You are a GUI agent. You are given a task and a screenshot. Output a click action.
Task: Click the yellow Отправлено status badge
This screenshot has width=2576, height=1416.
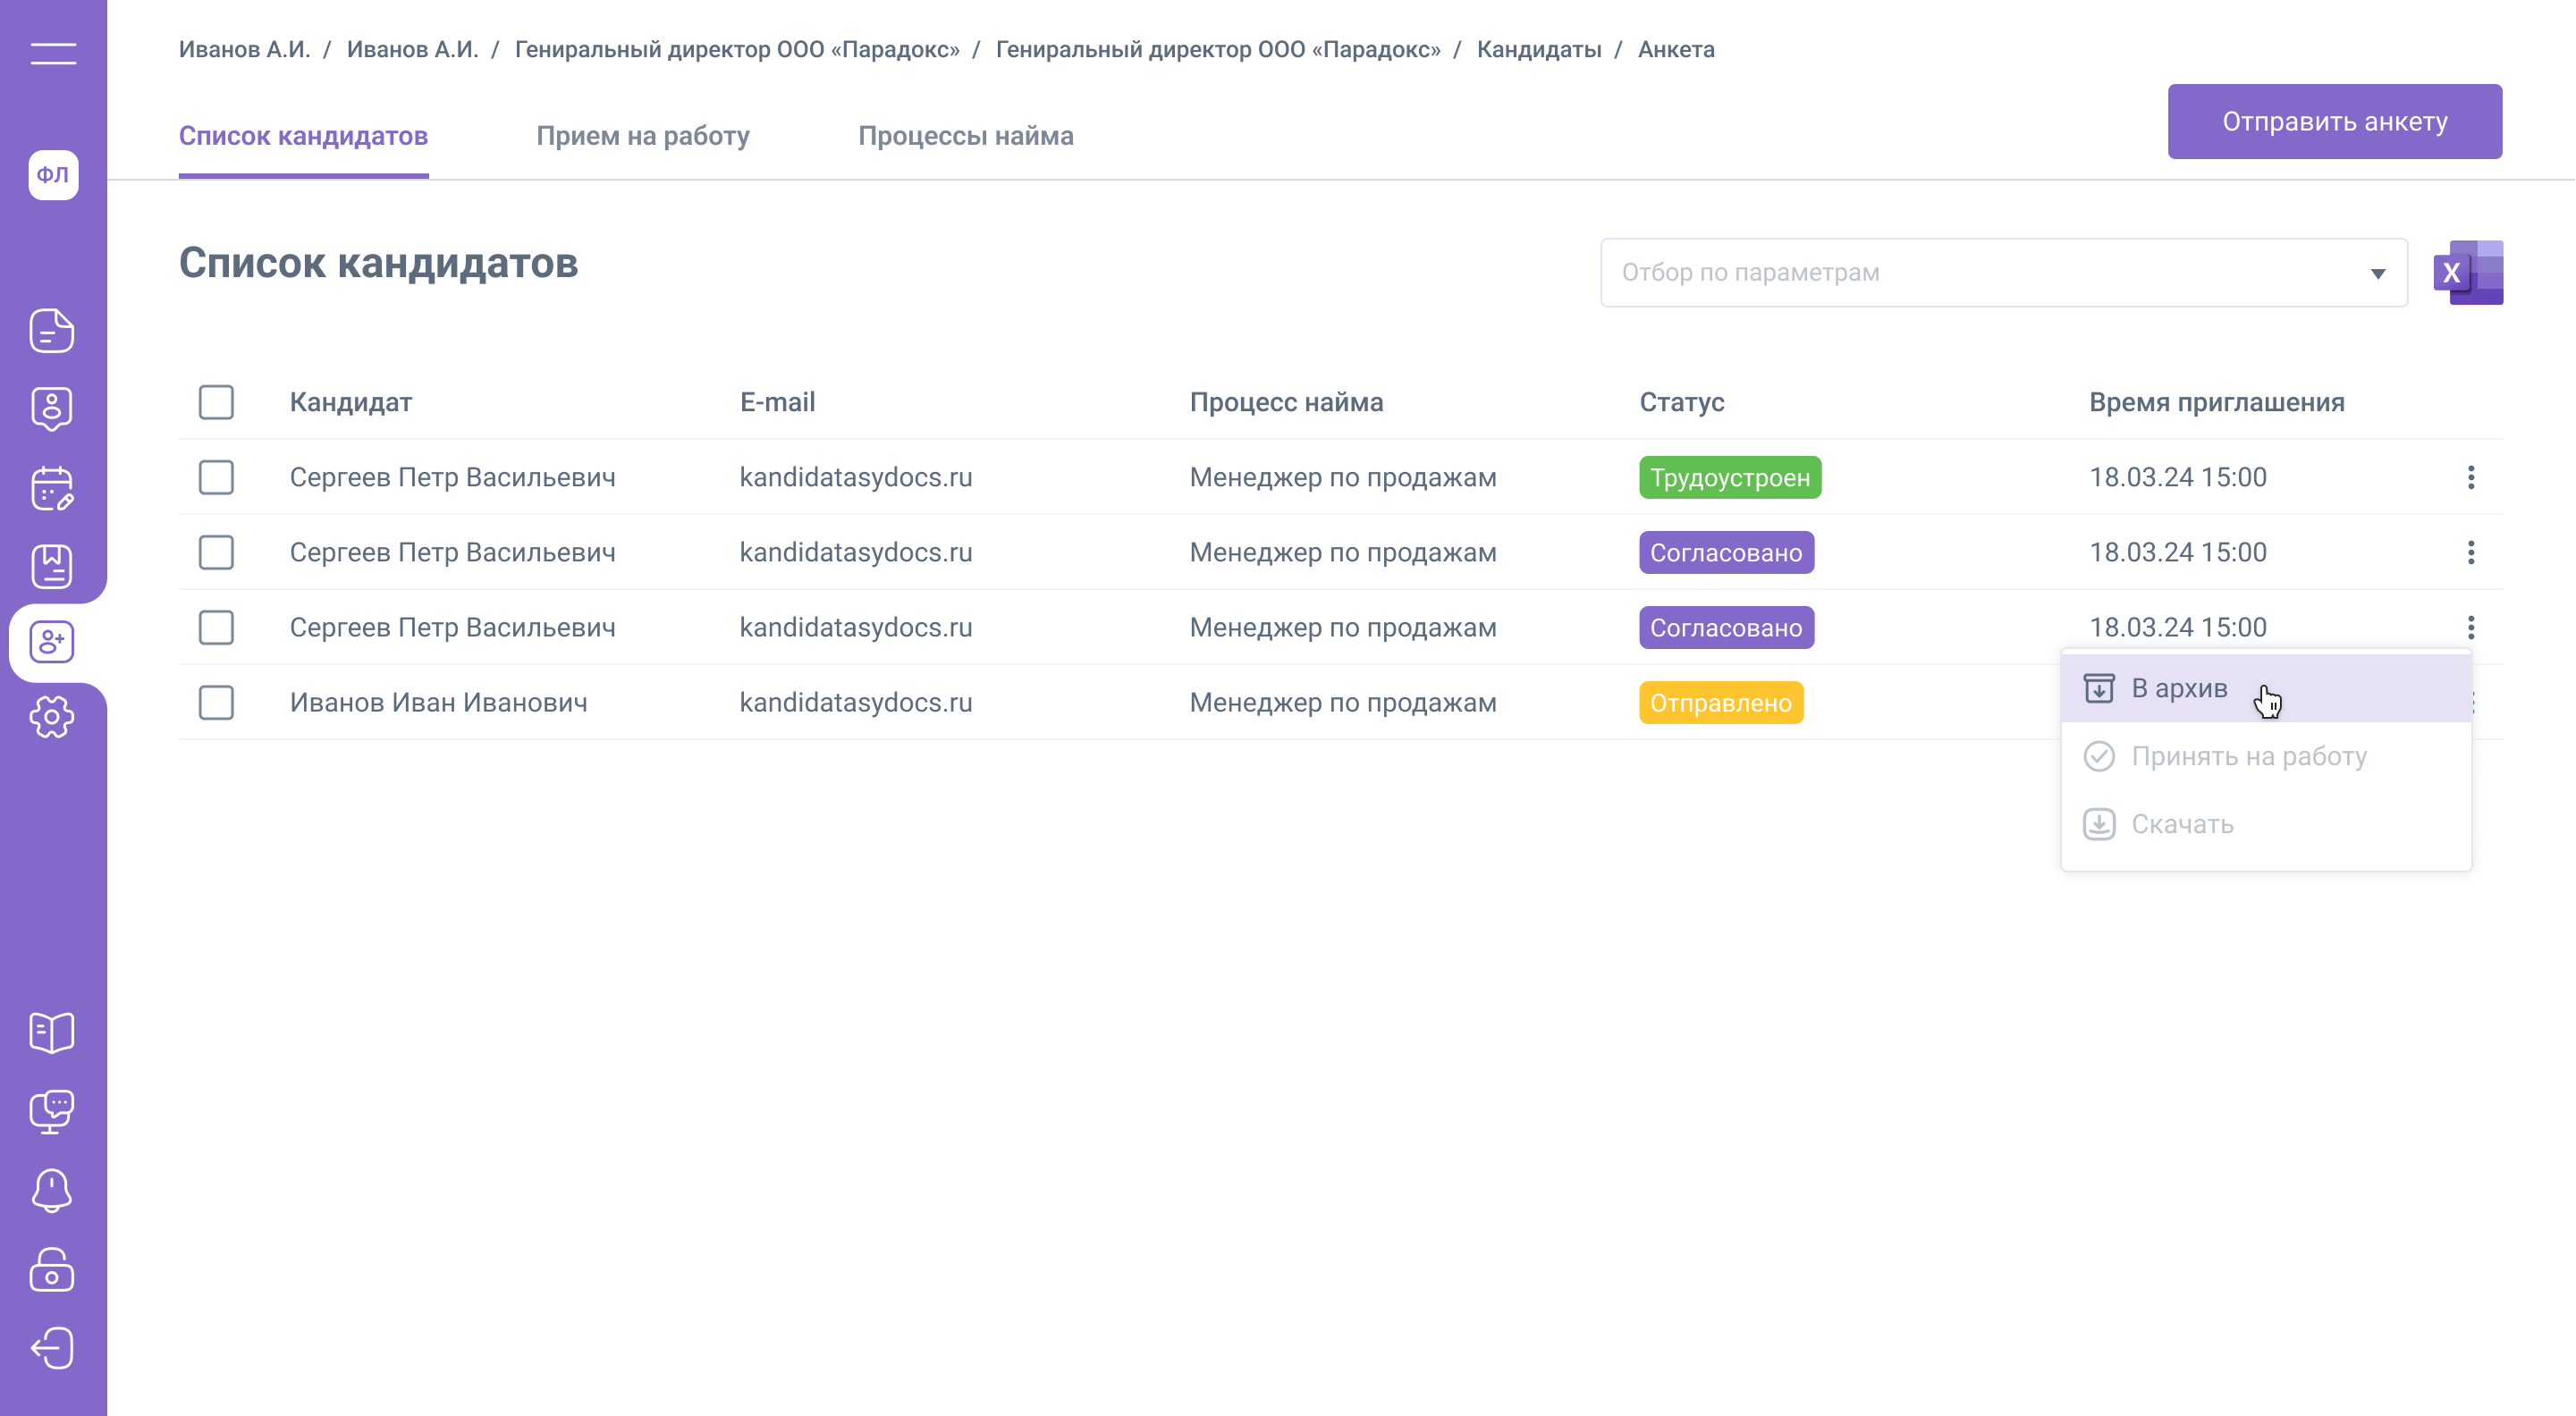tap(1720, 703)
